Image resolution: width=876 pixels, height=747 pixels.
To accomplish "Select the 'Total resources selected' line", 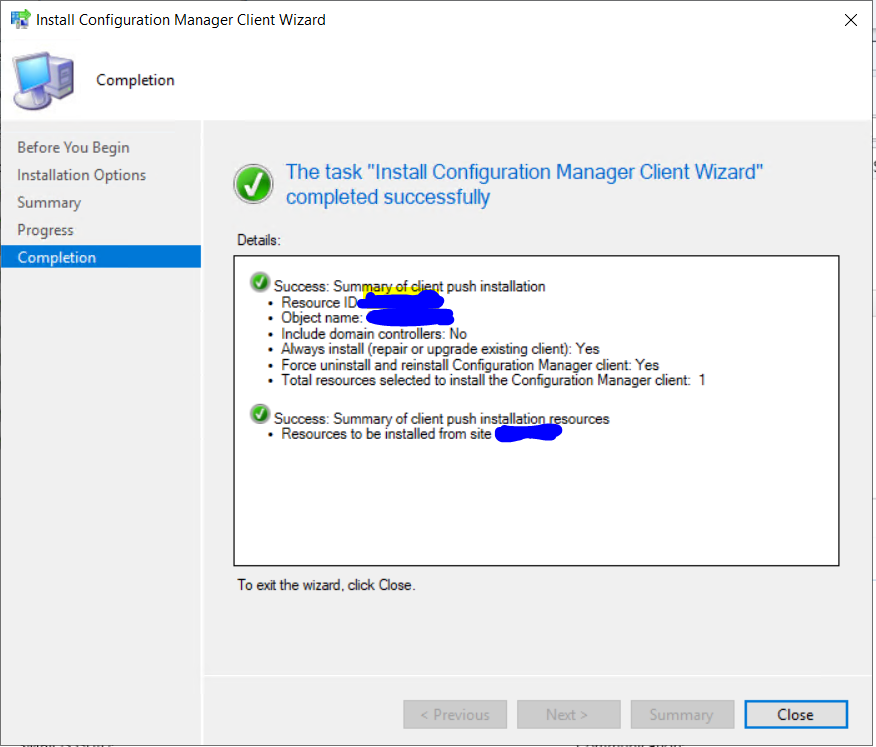I will click(x=493, y=380).
